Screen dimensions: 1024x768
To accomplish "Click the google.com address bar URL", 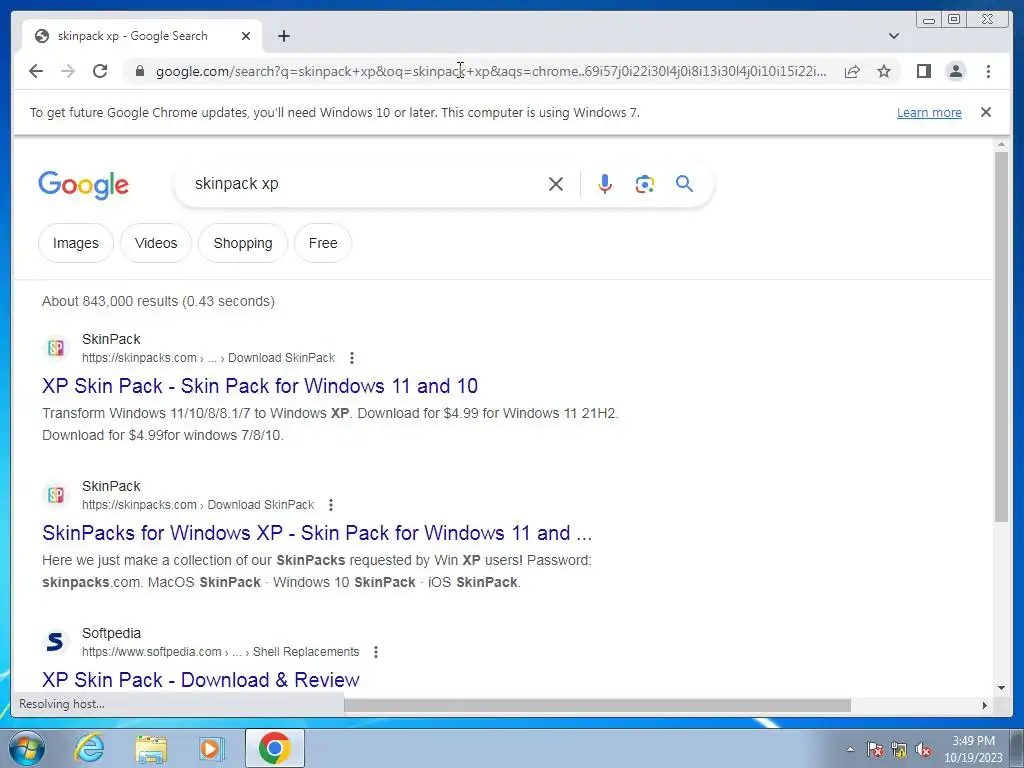I will 491,71.
